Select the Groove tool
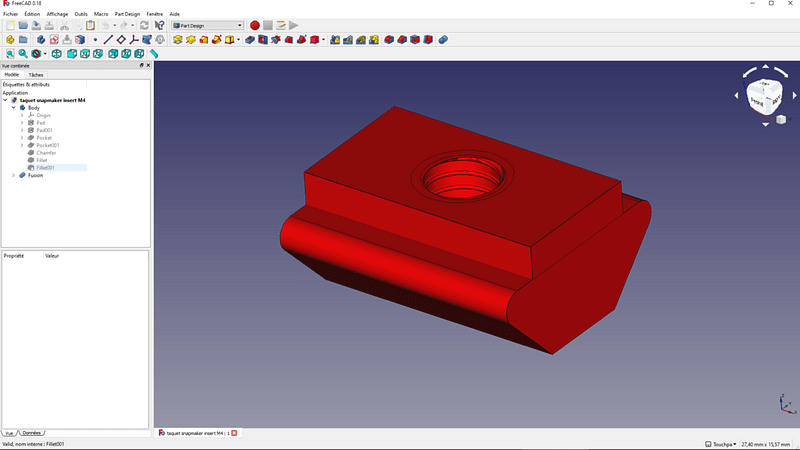800x450 pixels. point(276,40)
